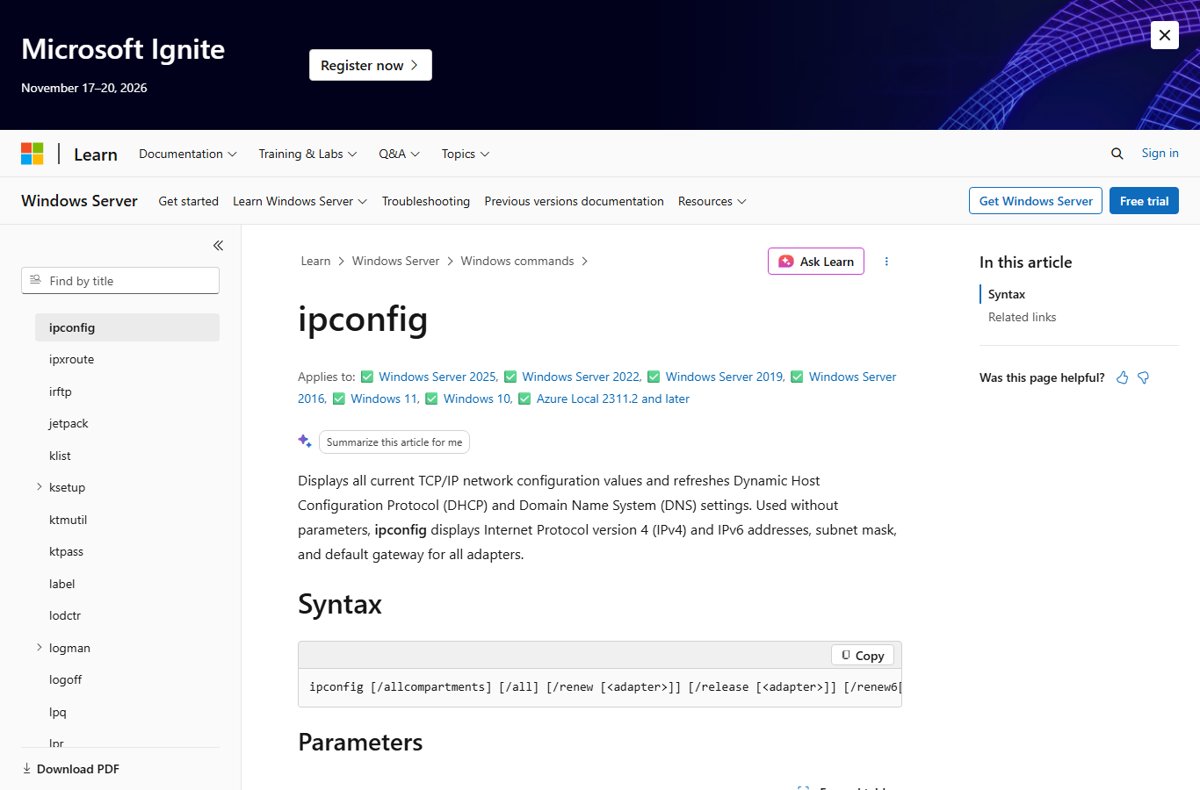Jump to Related links section
This screenshot has height=790, width=1200.
pos(1022,317)
